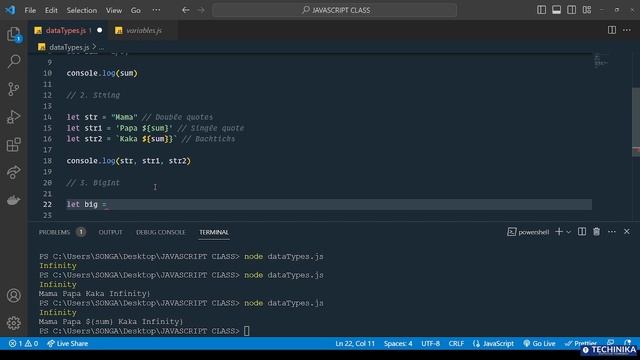Viewport: 640px width, 360px height.
Task: Click the terminal prompt input cursor
Action: 247,331
